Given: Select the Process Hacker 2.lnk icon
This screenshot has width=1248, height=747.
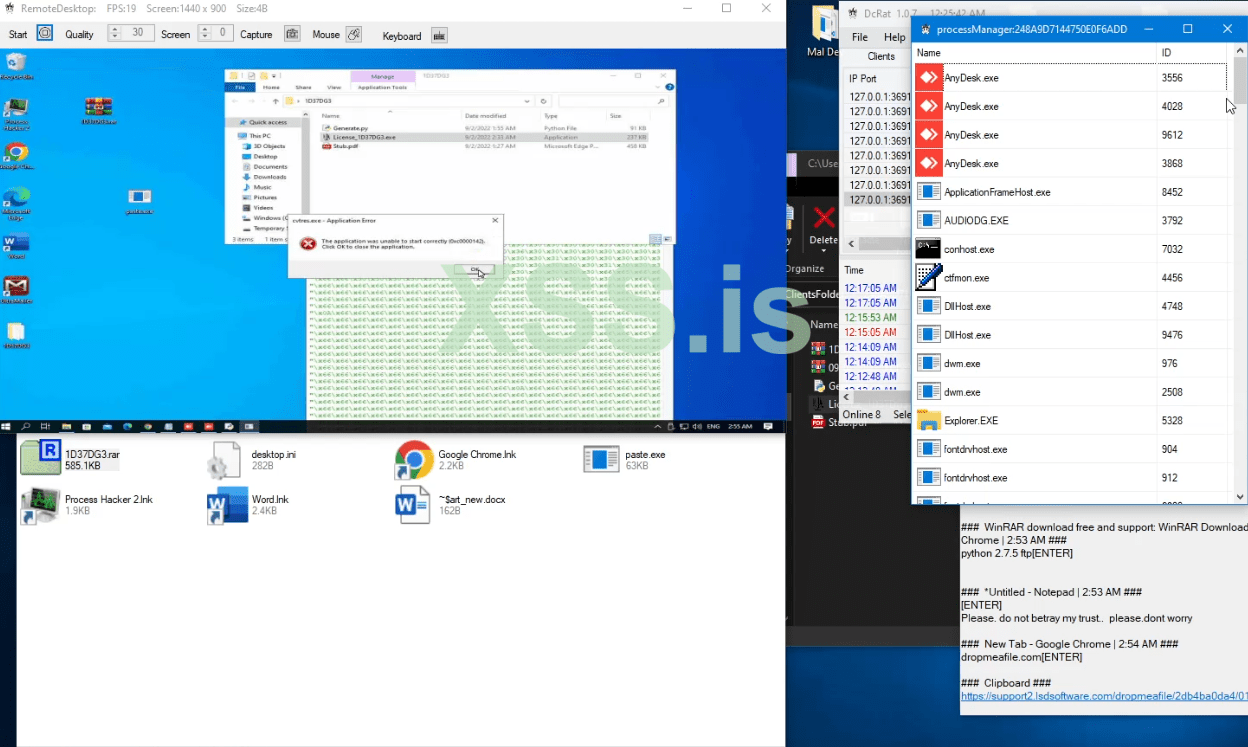Looking at the screenshot, I should pos(40,505).
